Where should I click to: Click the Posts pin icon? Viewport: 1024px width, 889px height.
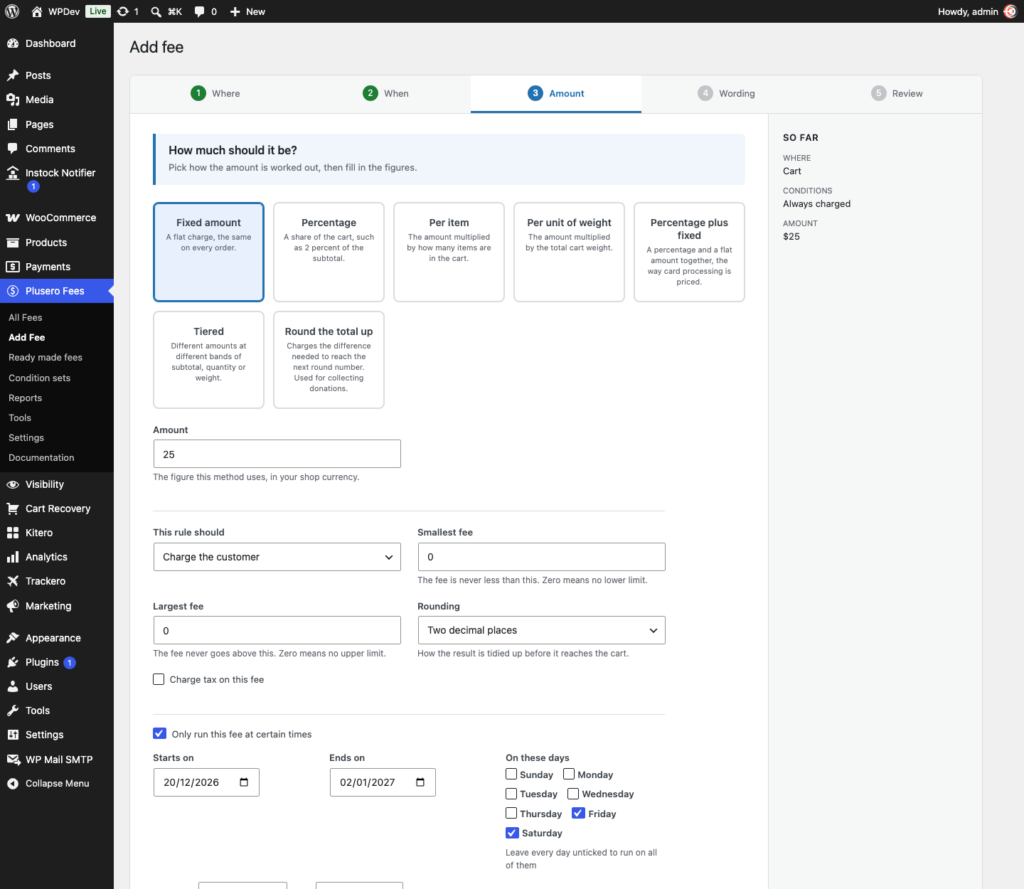(x=12, y=75)
